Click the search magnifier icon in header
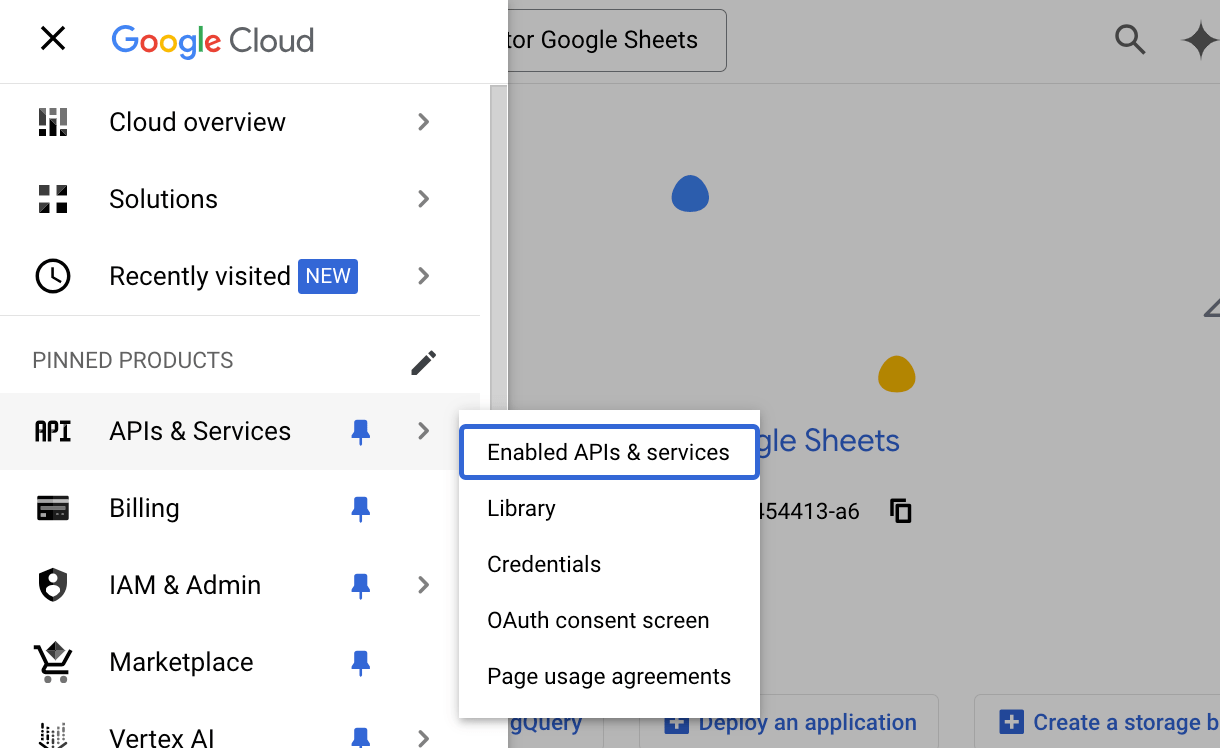Image resolution: width=1220 pixels, height=748 pixels. [x=1130, y=40]
